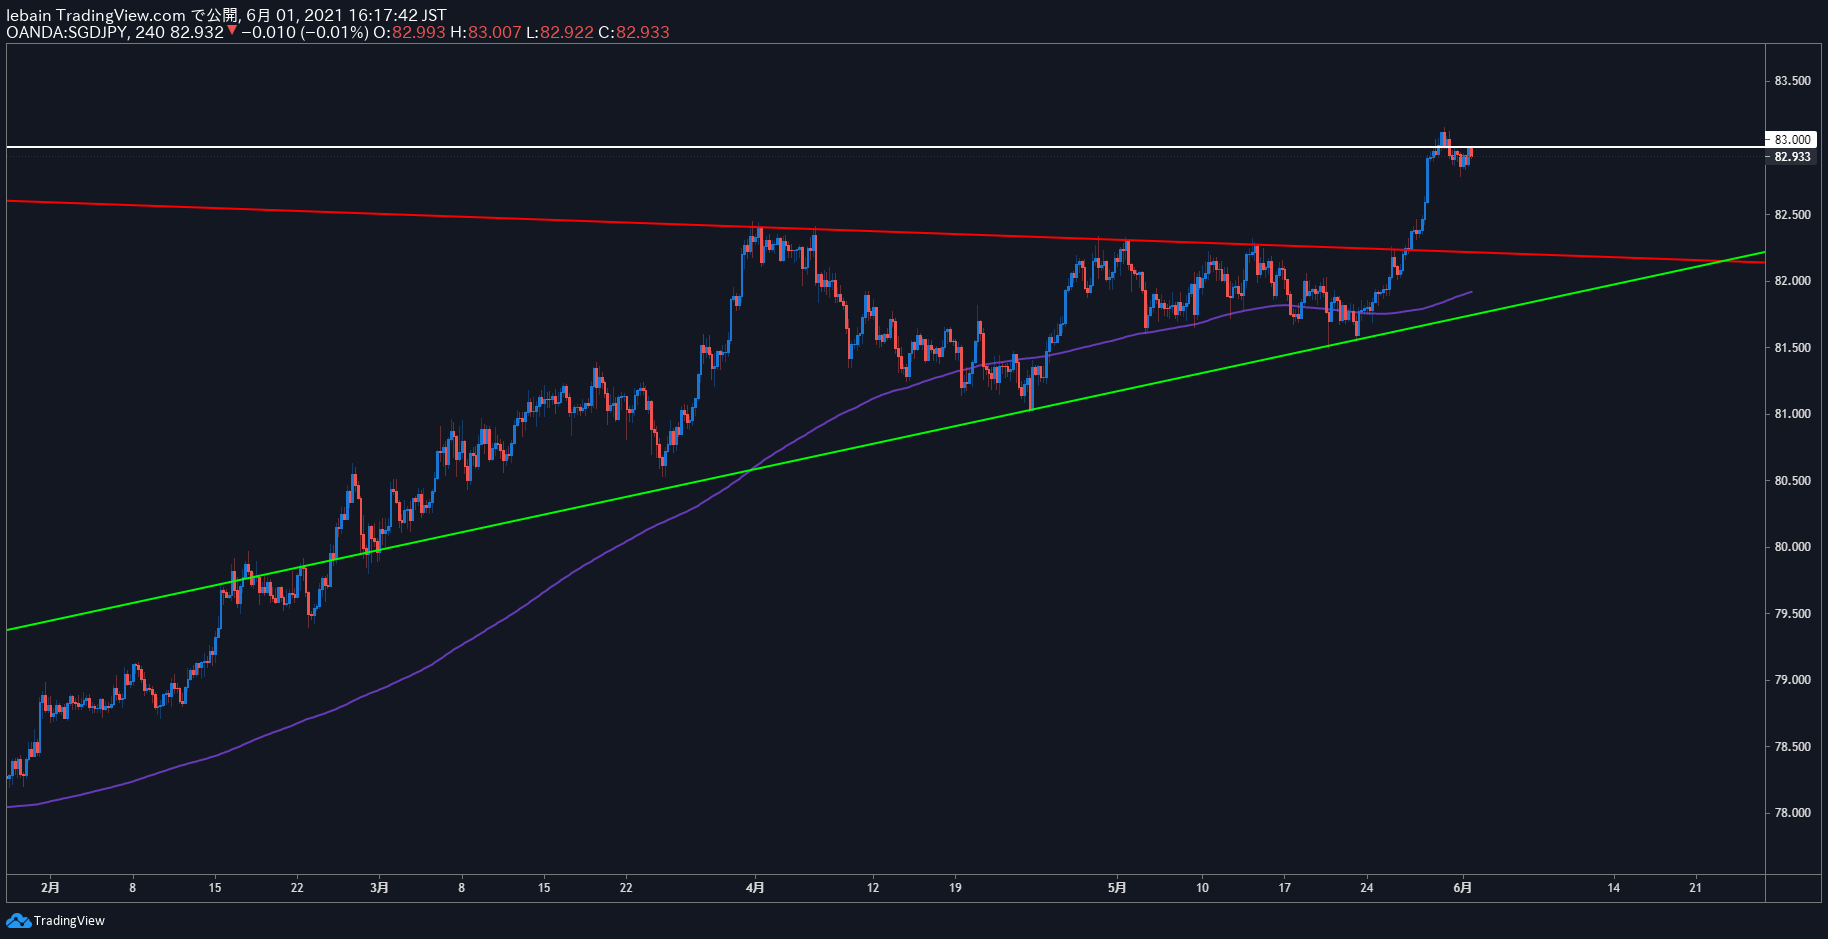Click the 81.500 price axis label
Screen dimensions: 1828x939
1792,348
